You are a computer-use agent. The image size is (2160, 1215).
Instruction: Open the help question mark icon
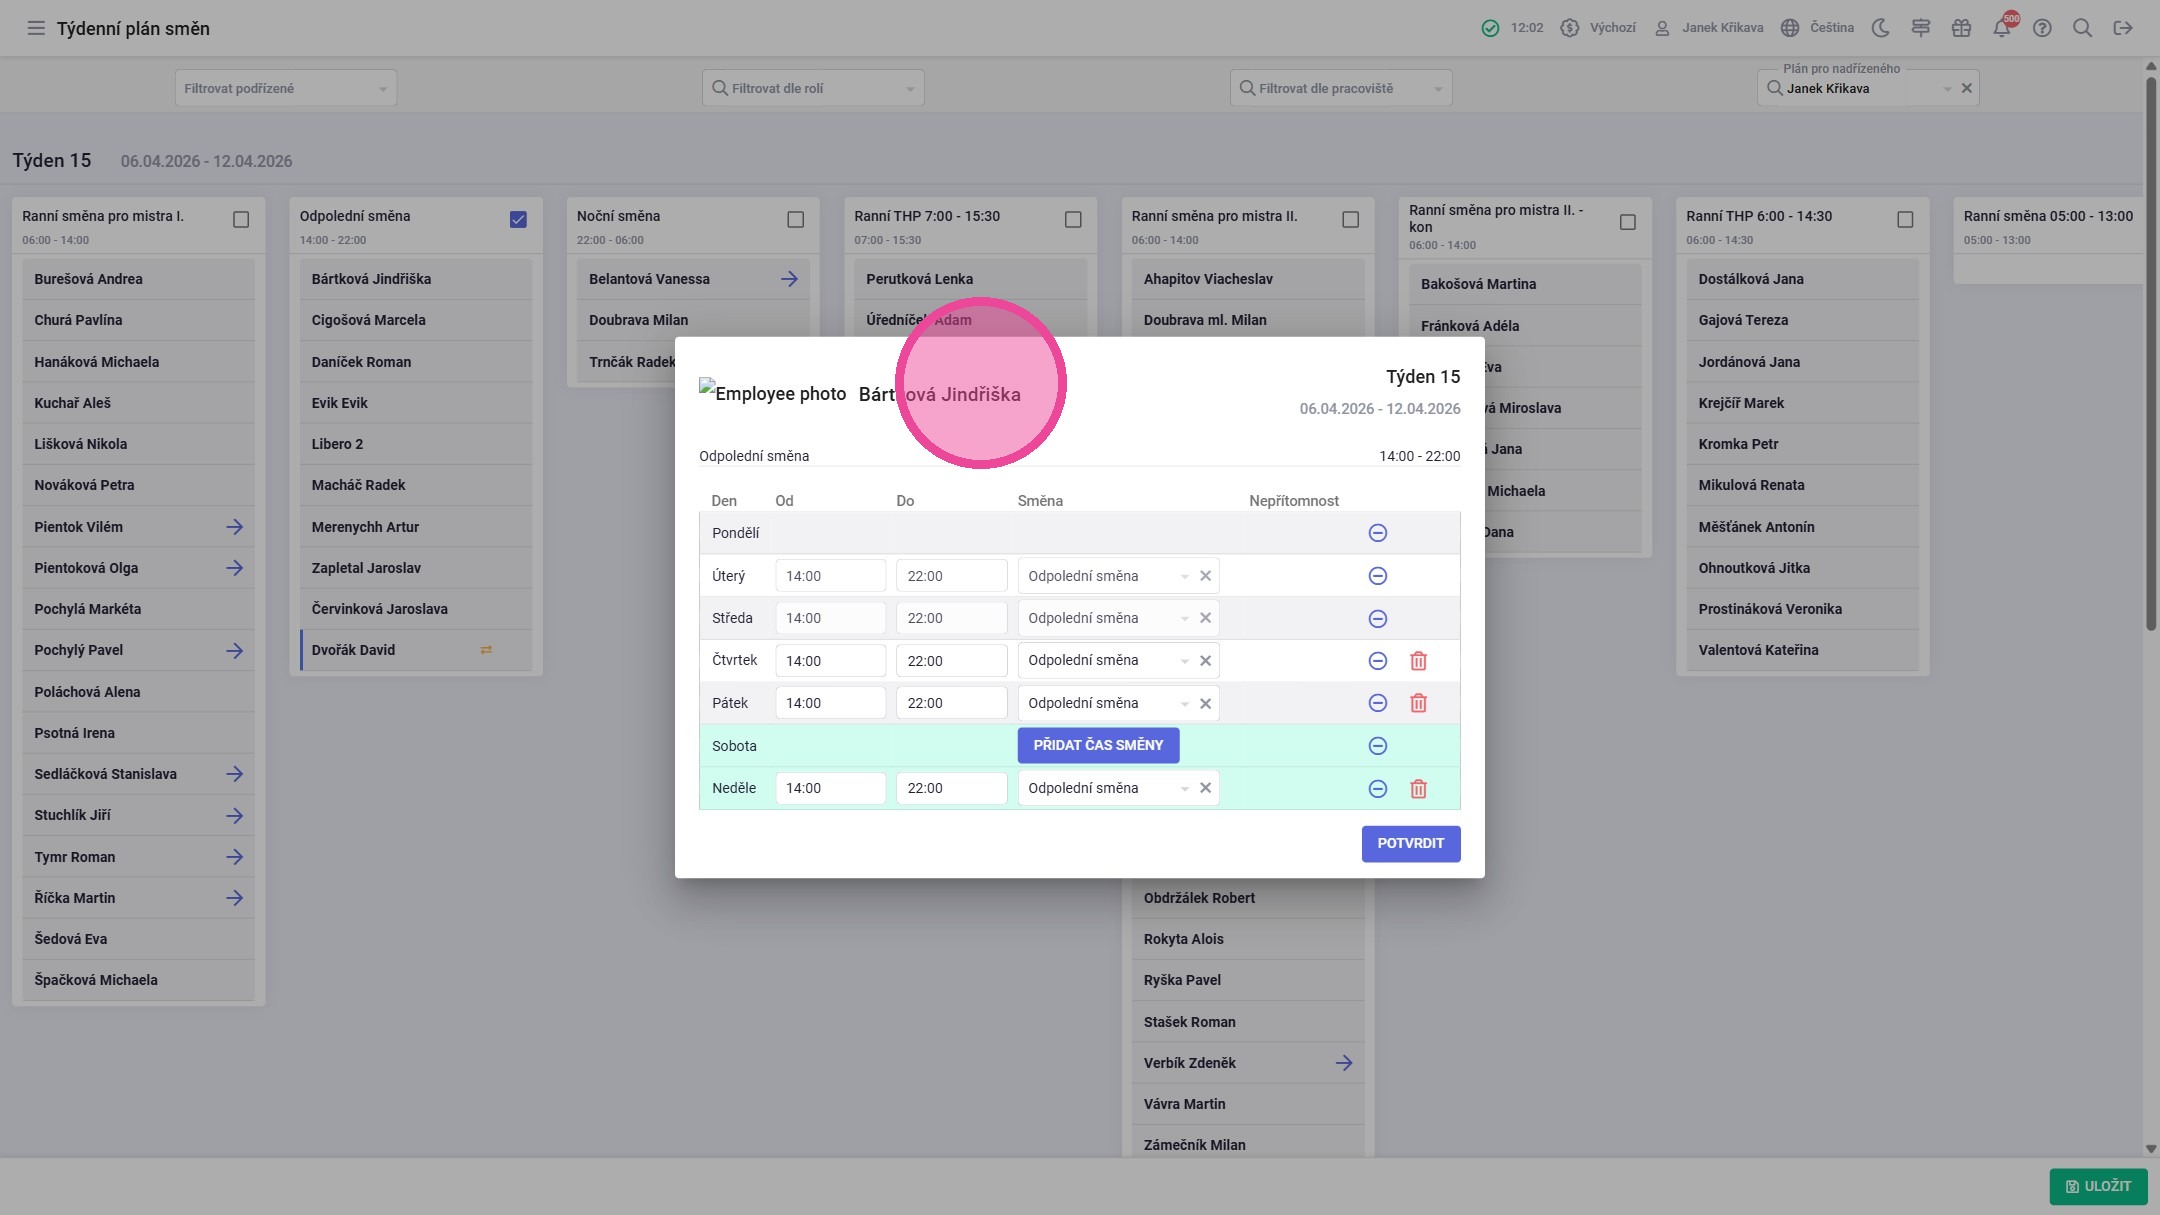(2042, 28)
